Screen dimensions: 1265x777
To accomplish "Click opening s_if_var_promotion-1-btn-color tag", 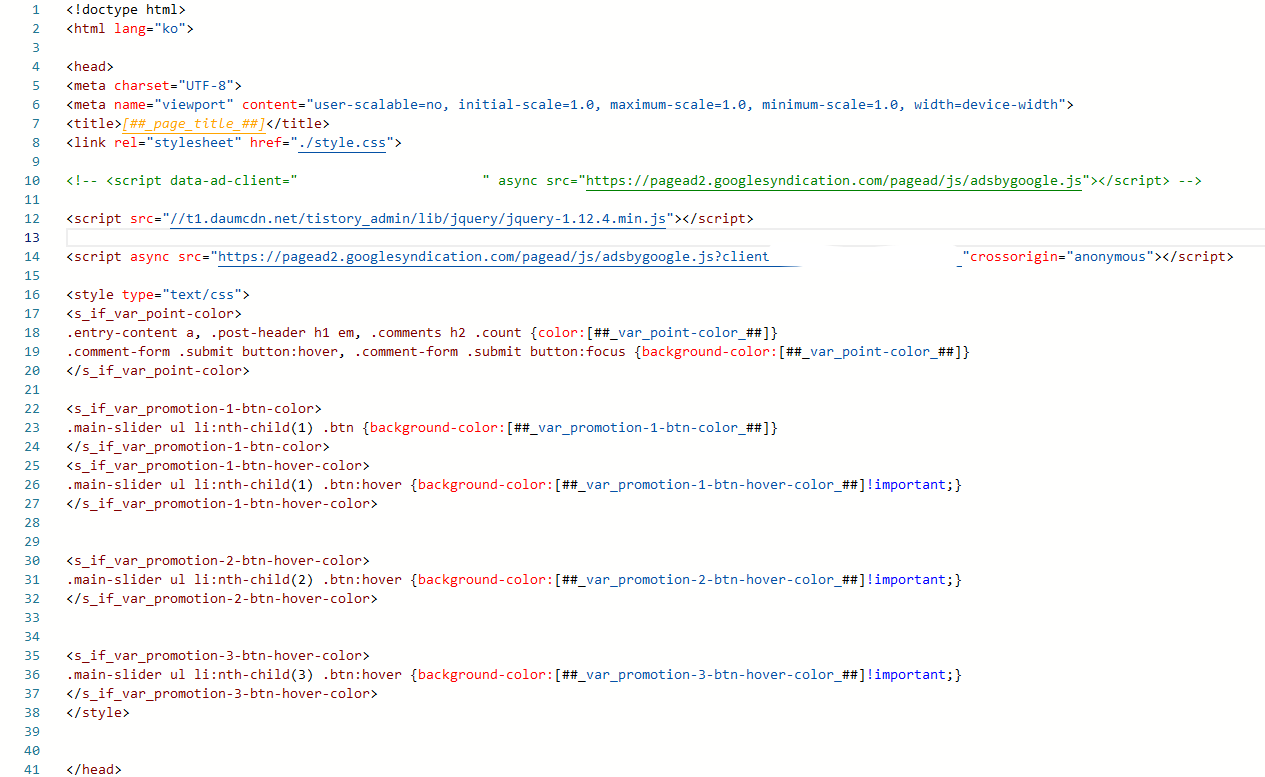I will [x=194, y=408].
